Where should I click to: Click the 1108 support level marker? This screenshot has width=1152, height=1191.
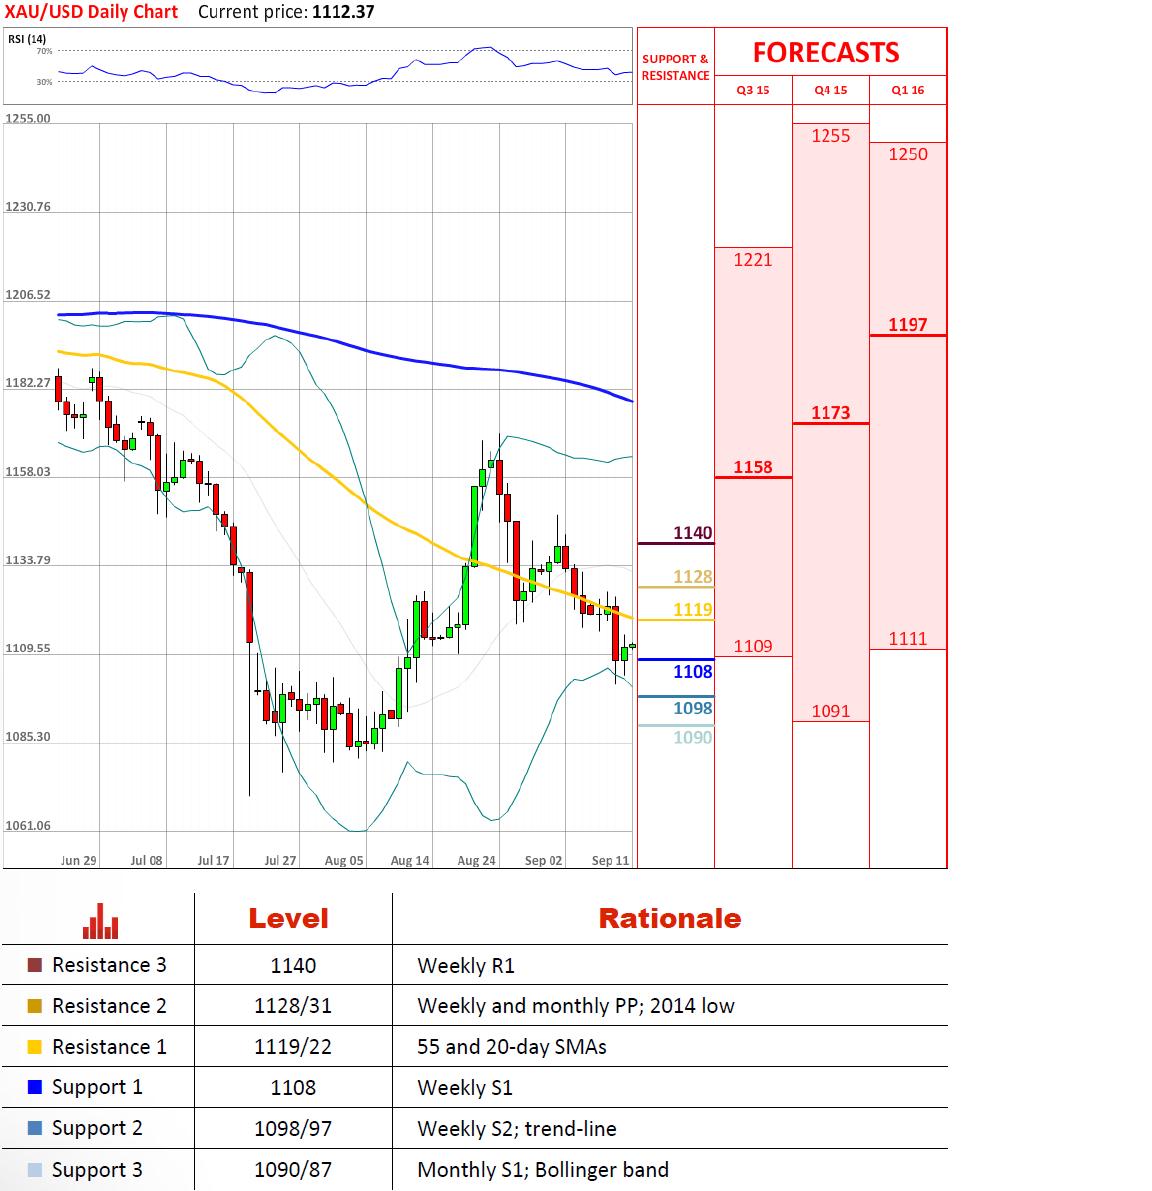[693, 671]
